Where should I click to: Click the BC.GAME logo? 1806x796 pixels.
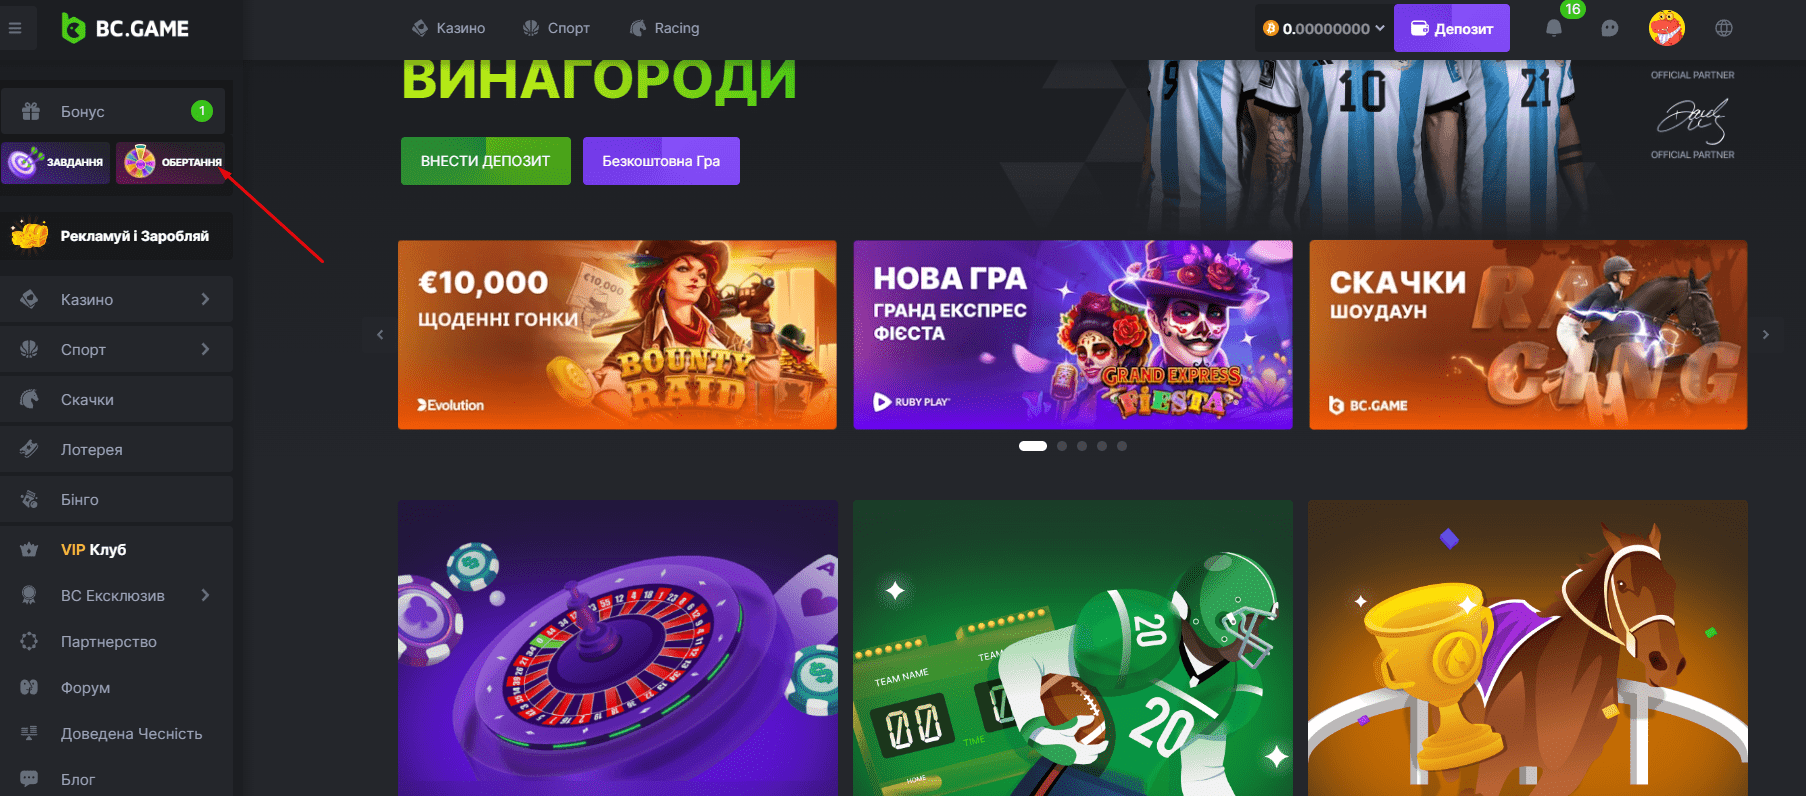tap(125, 28)
